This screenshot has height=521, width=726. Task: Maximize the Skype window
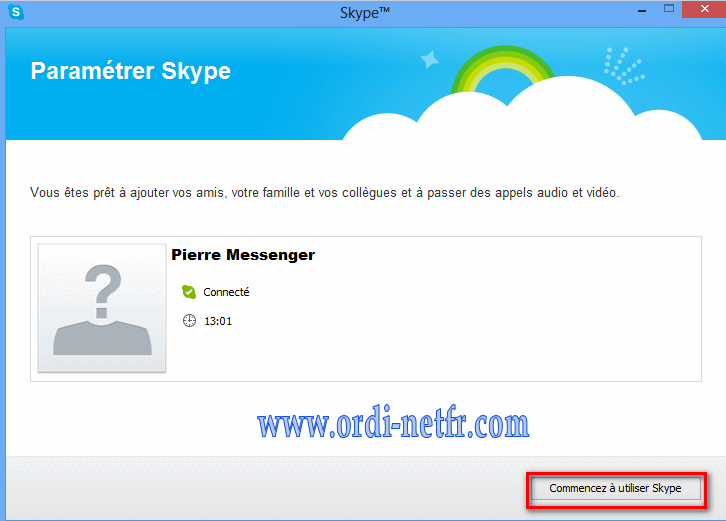pos(669,9)
